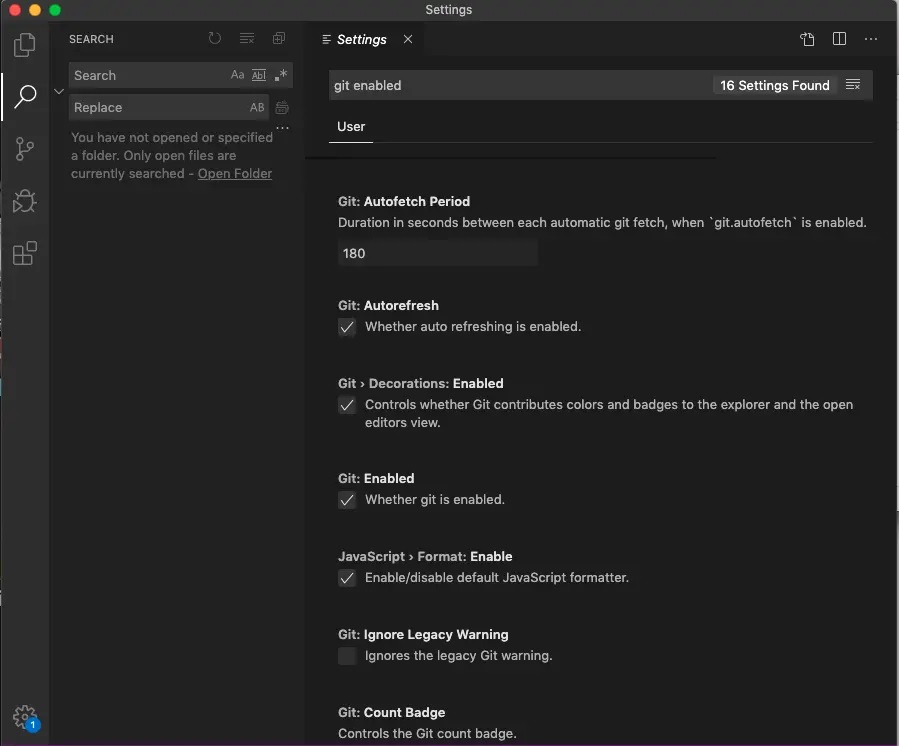The image size is (899, 746).
Task: Enable Use Regular Expression search option
Action: pyautogui.click(x=281, y=76)
